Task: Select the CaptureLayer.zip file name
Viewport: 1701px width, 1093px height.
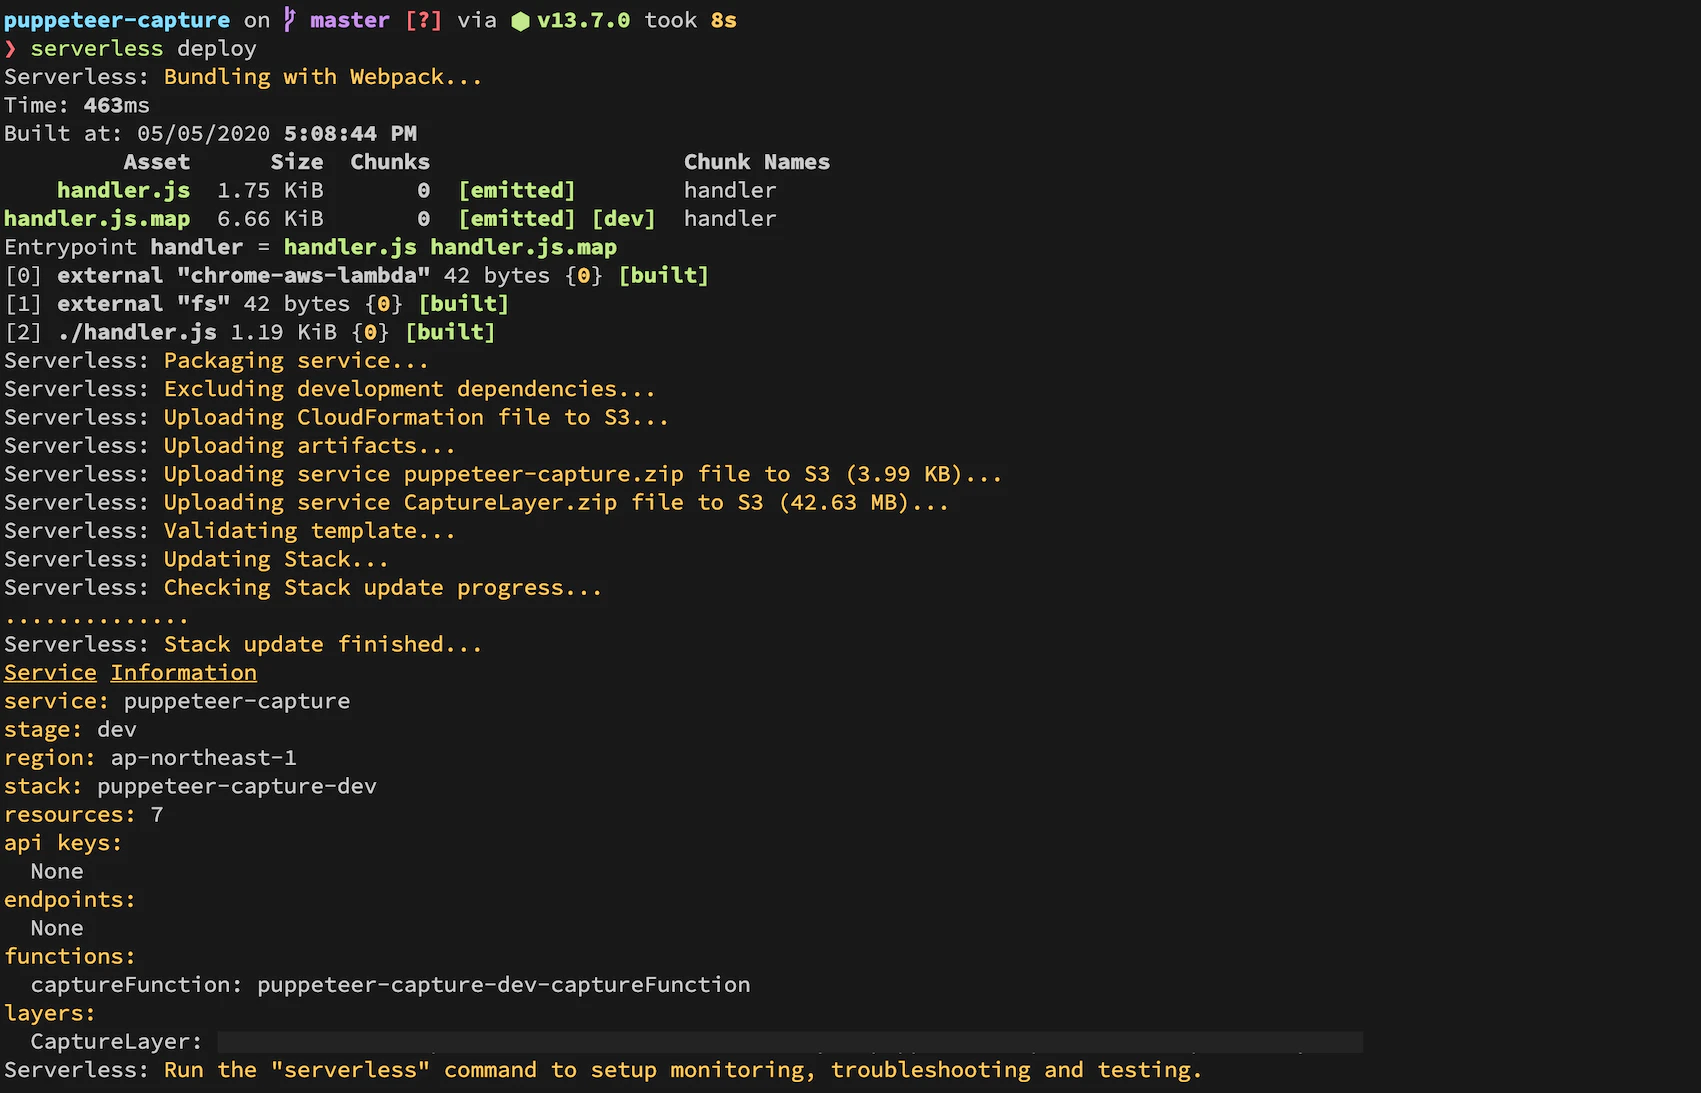Action: (x=510, y=502)
